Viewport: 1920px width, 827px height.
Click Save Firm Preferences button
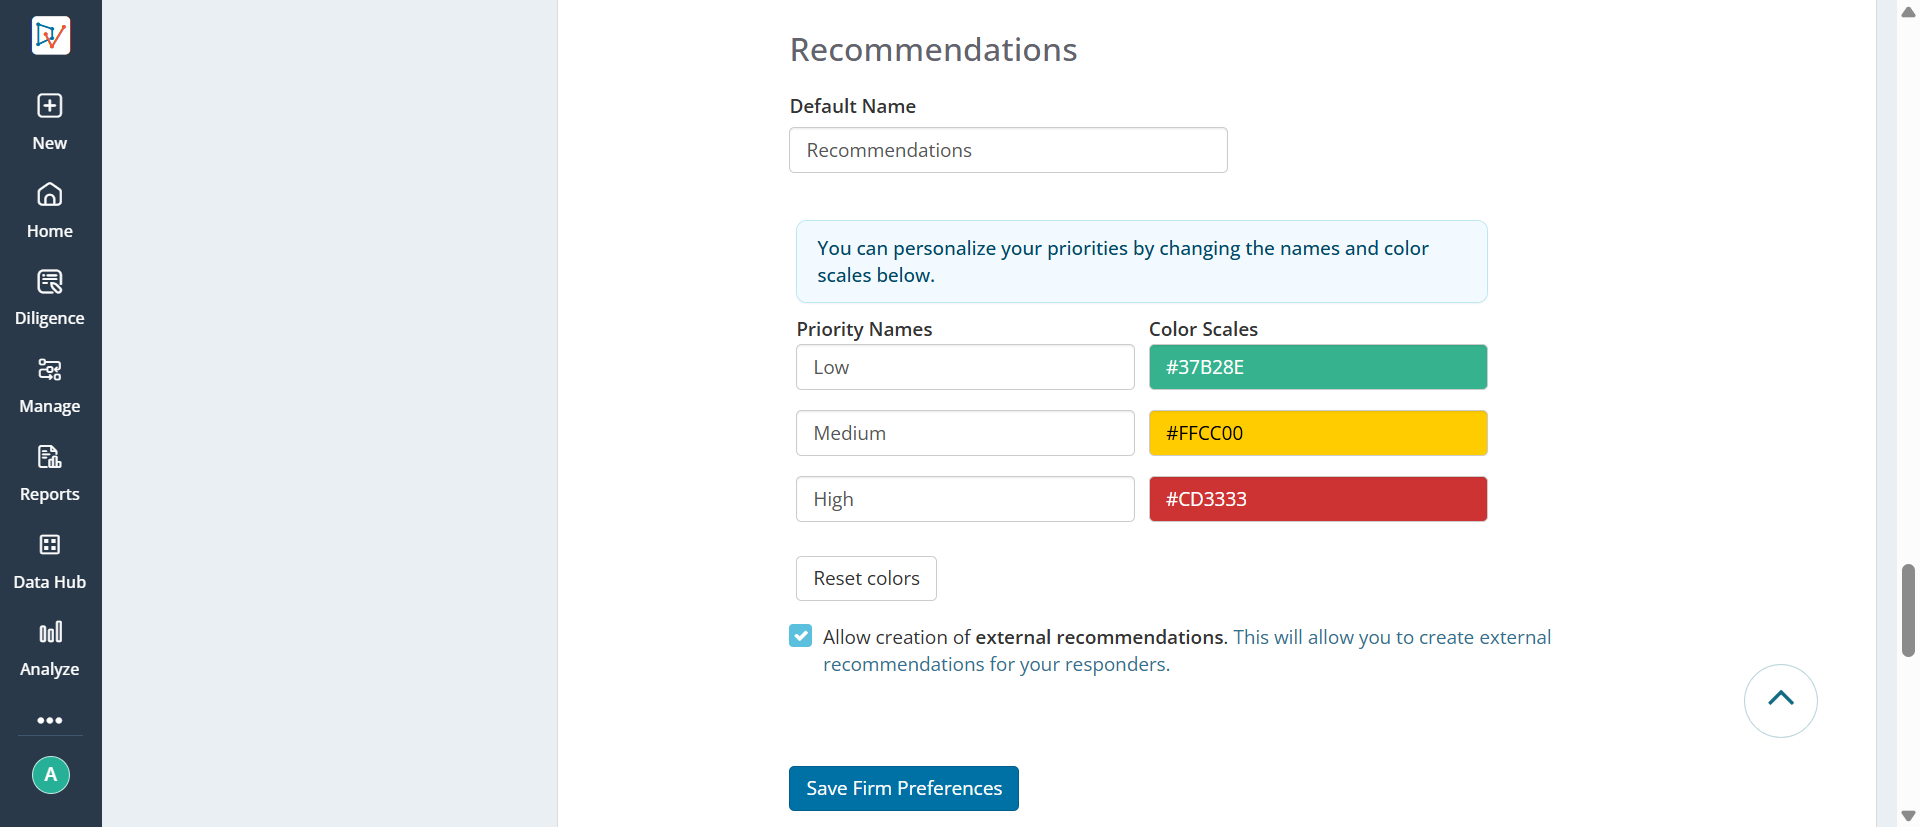pos(904,788)
